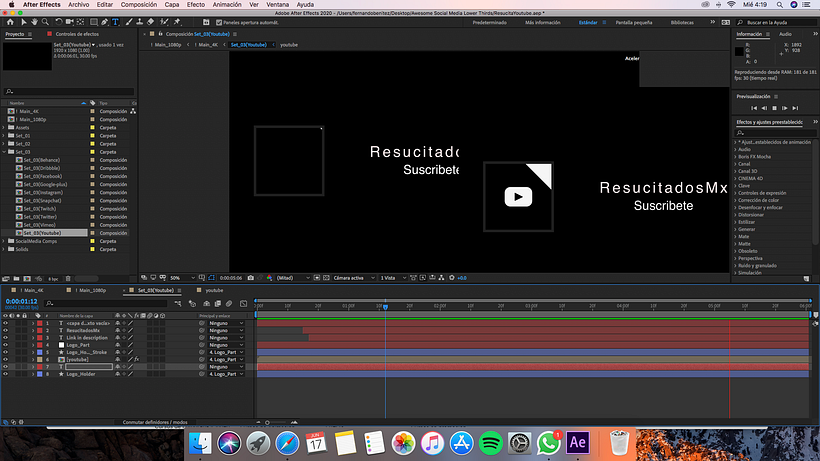Image resolution: width=820 pixels, height=461 pixels.
Task: Click Conmutar definidores / modos button
Action: tap(155, 422)
